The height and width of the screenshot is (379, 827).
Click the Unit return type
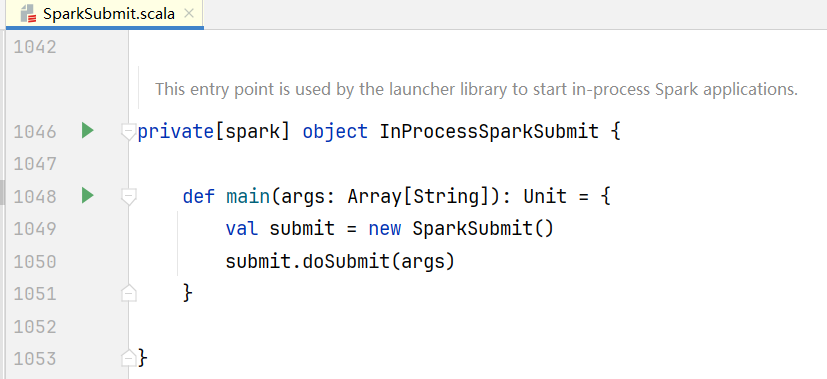click(545, 197)
